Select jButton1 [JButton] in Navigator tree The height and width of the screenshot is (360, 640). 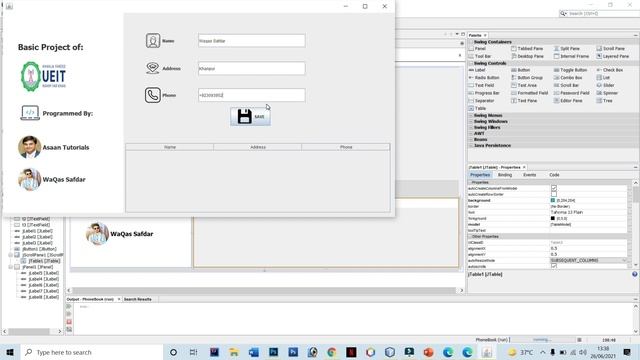pyautogui.click(x=39, y=249)
